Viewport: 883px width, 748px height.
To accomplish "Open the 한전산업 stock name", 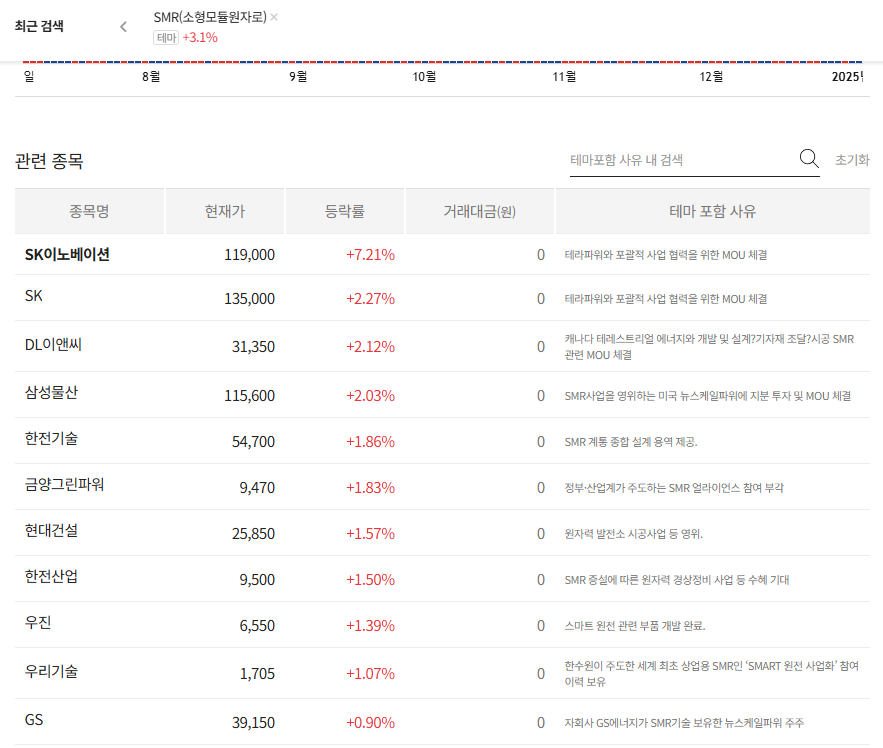I will pos(51,576).
